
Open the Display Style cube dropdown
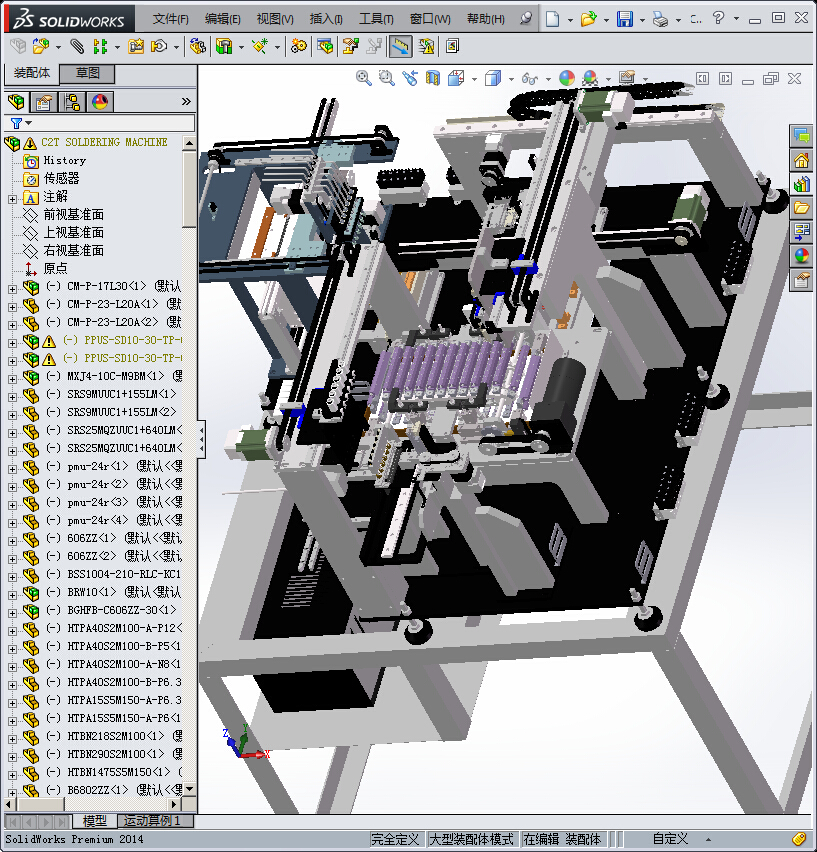tap(511, 79)
